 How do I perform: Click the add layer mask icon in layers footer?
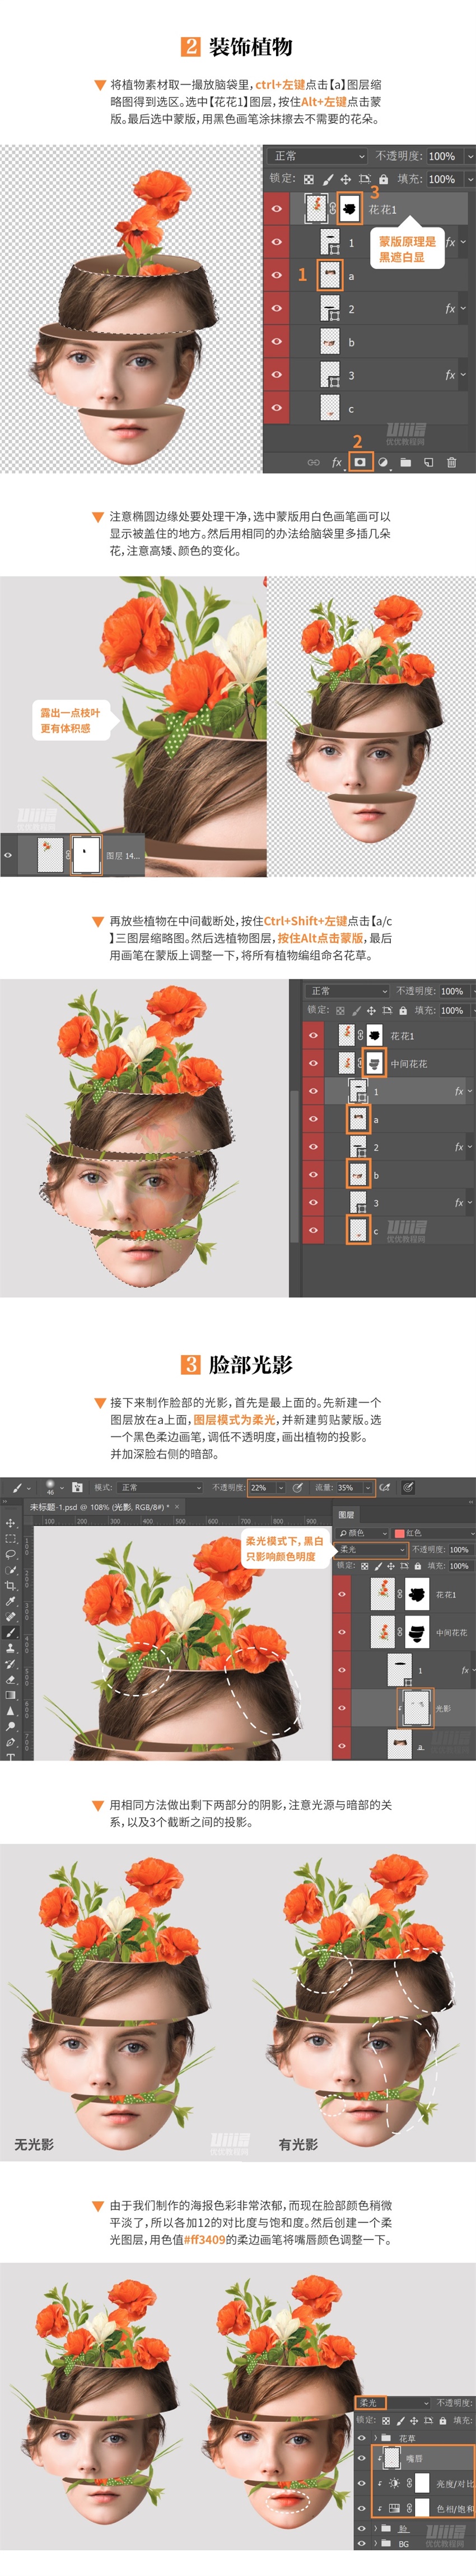361,463
